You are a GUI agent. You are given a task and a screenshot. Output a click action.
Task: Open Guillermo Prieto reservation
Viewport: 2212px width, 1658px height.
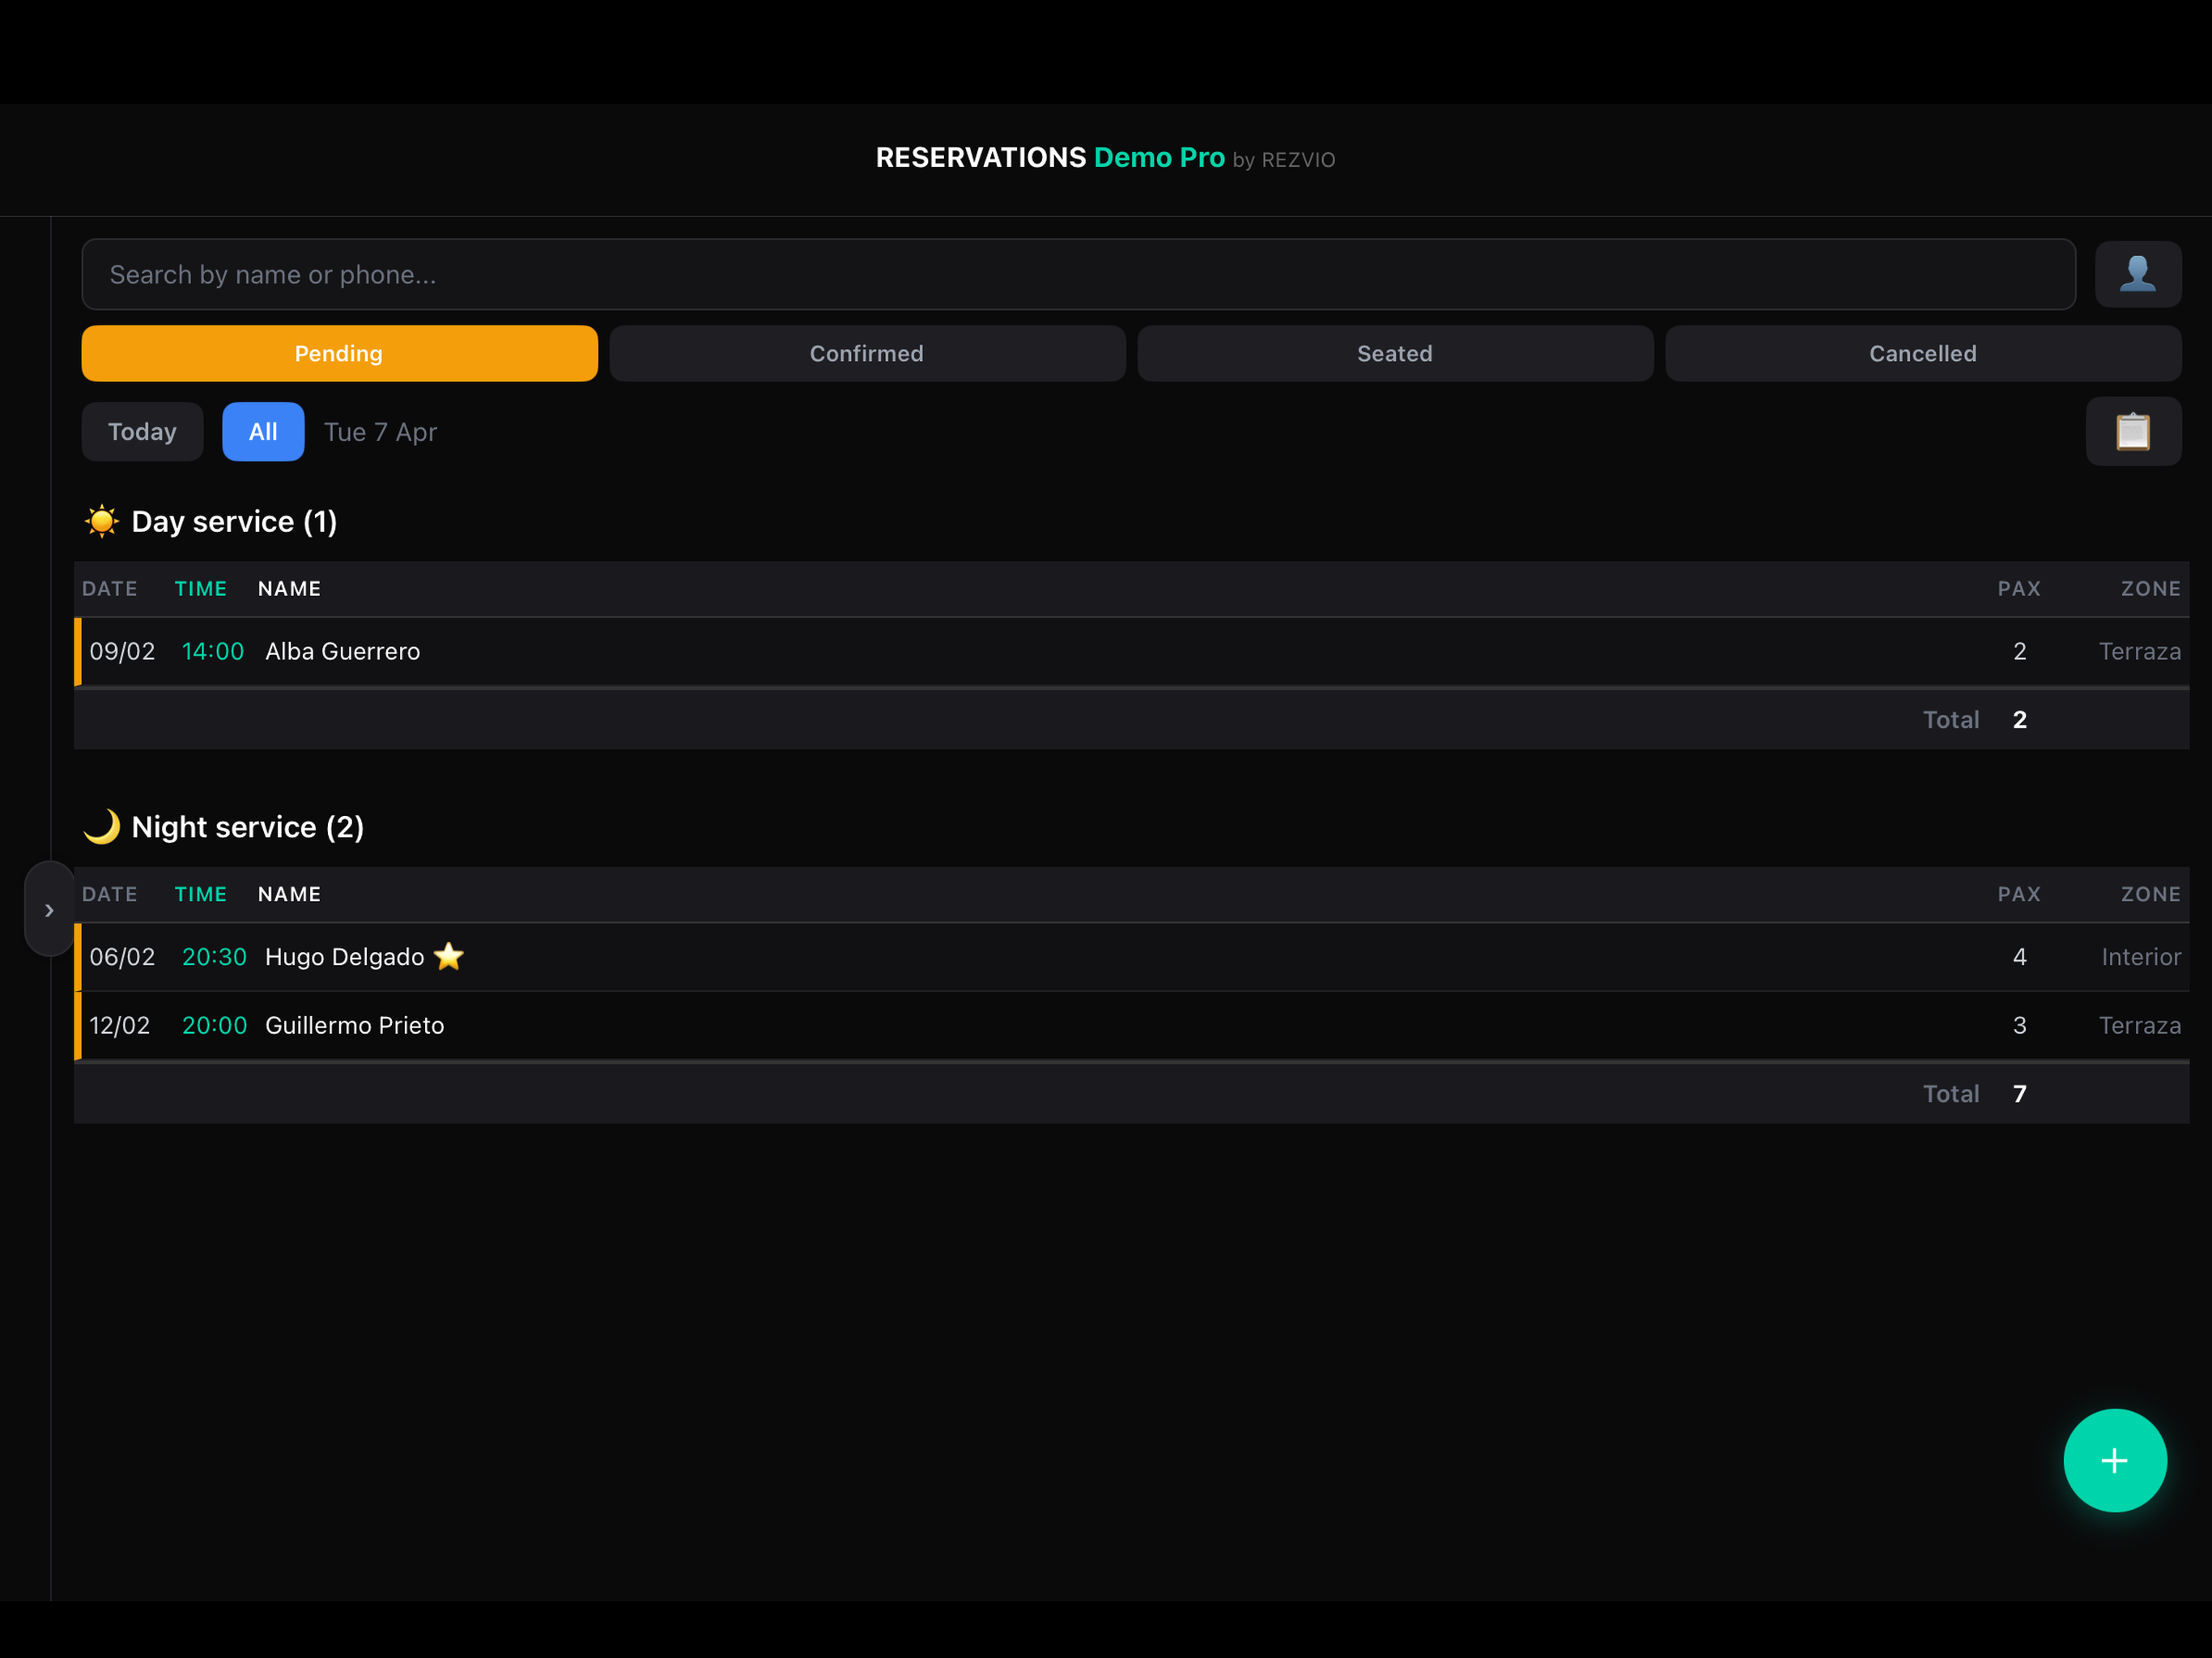(x=1132, y=1025)
